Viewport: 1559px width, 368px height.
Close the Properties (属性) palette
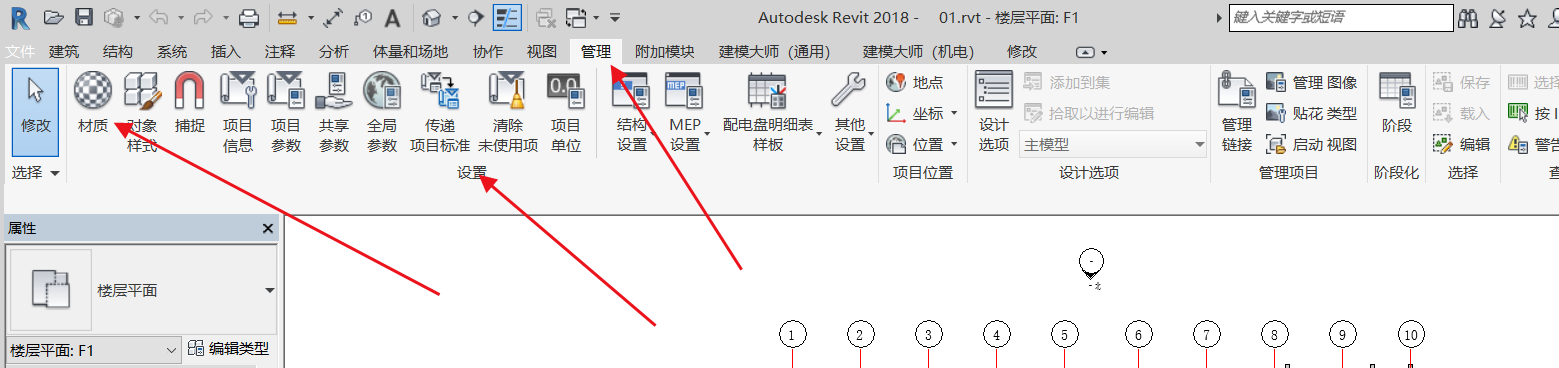pyautogui.click(x=267, y=229)
